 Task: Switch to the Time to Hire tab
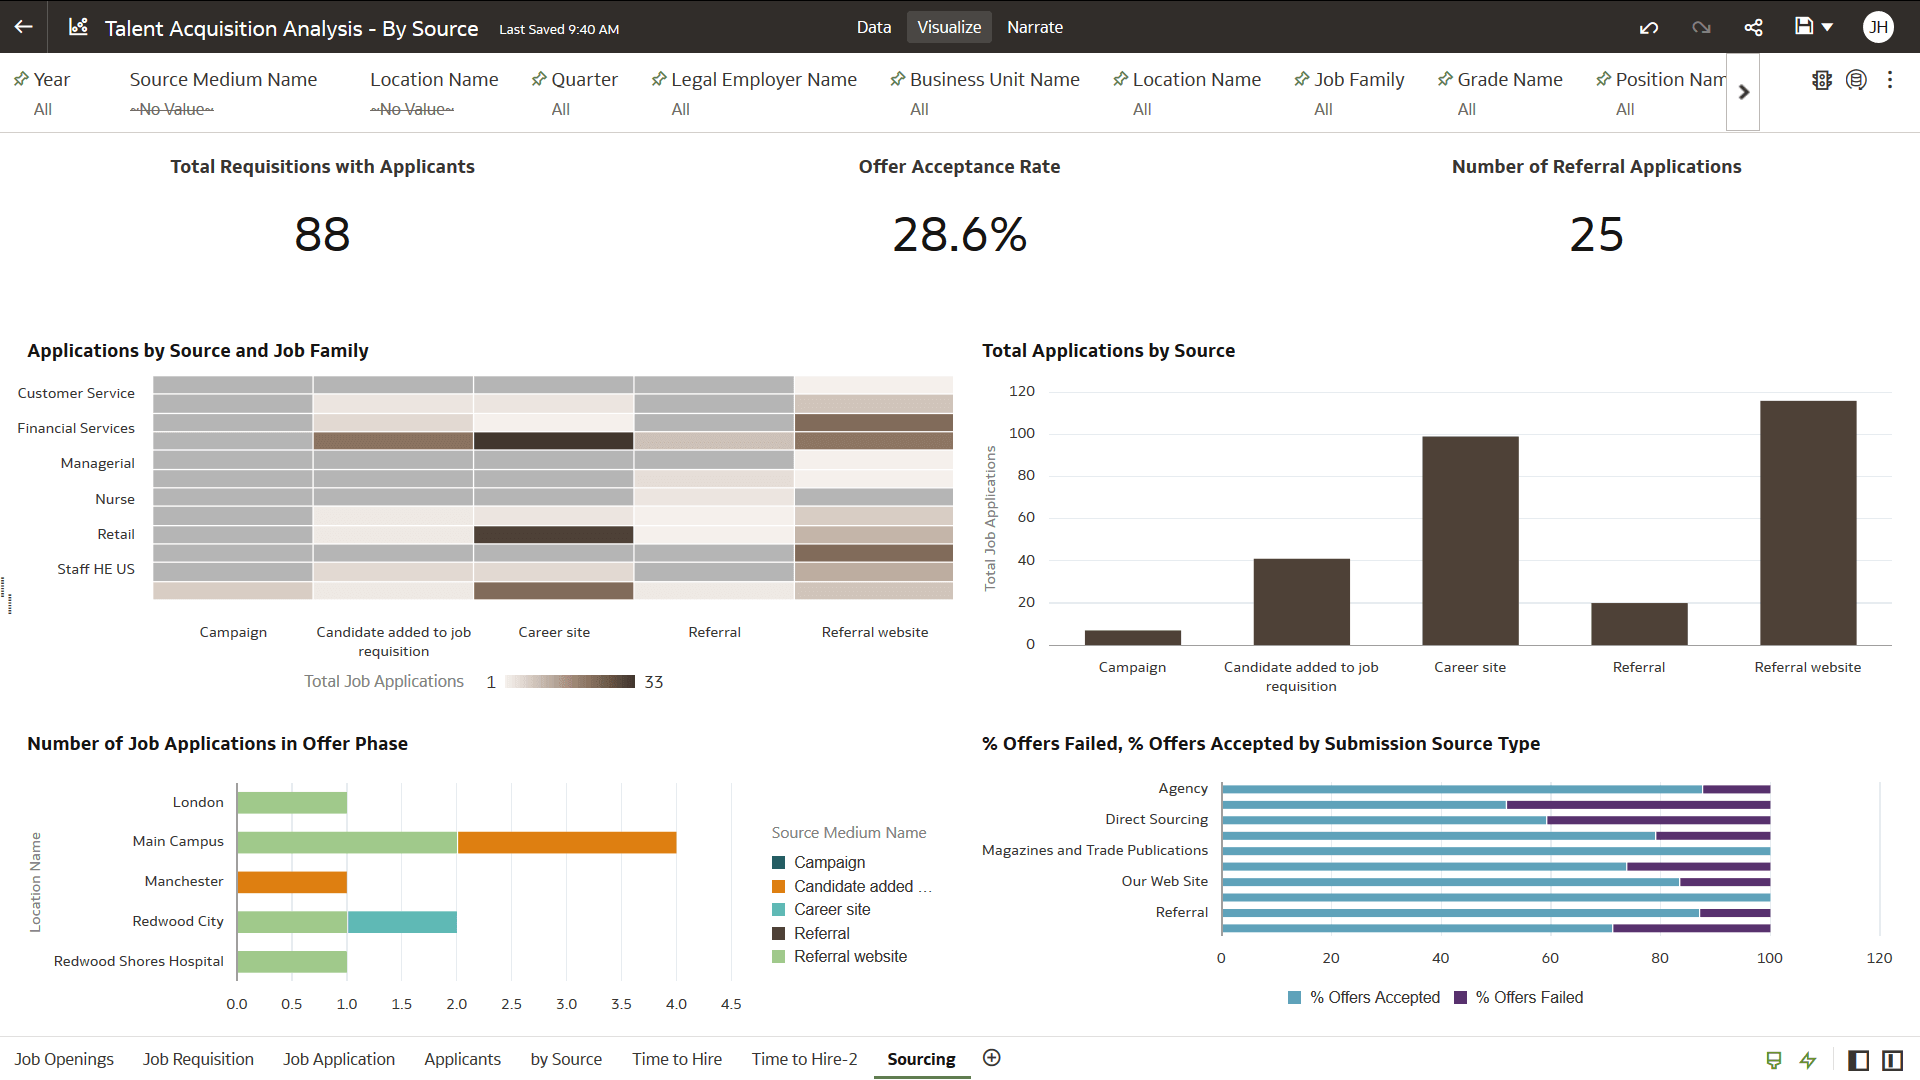676,1059
